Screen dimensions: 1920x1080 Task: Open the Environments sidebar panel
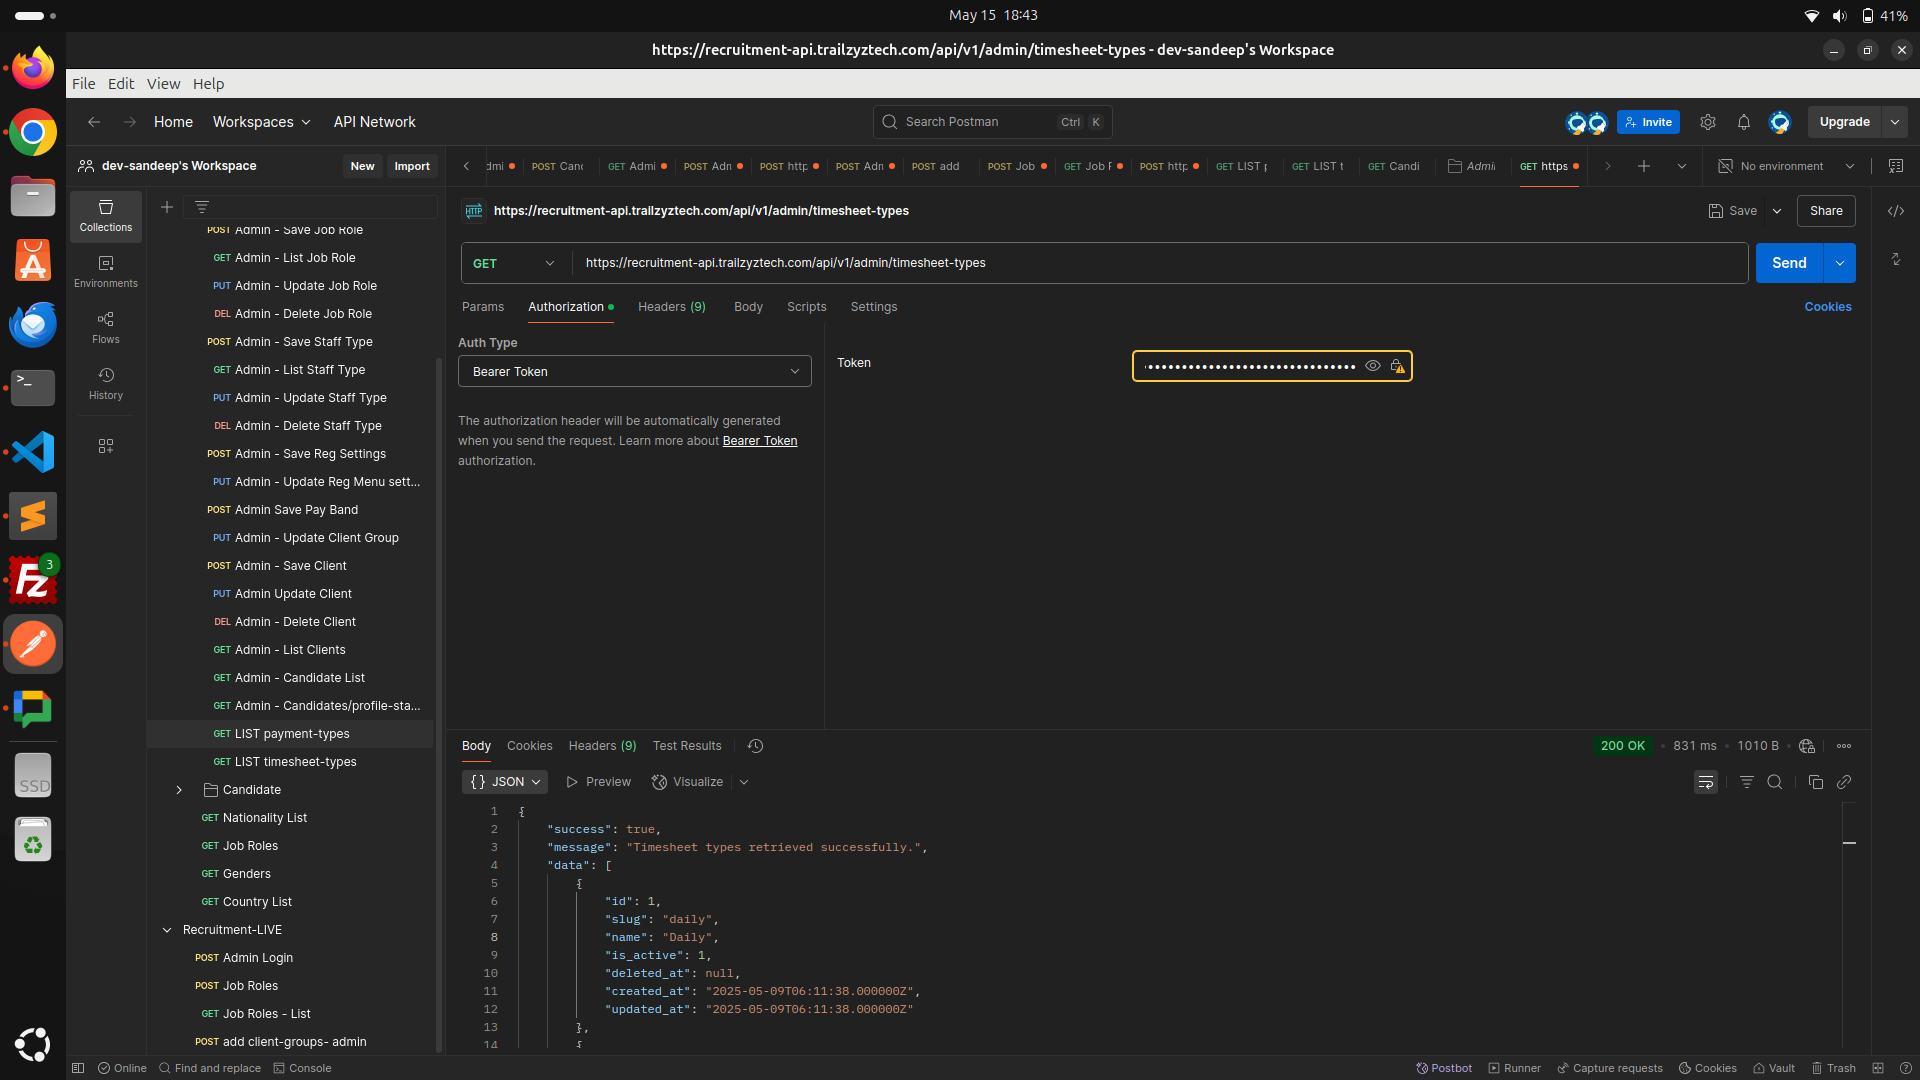pos(106,272)
